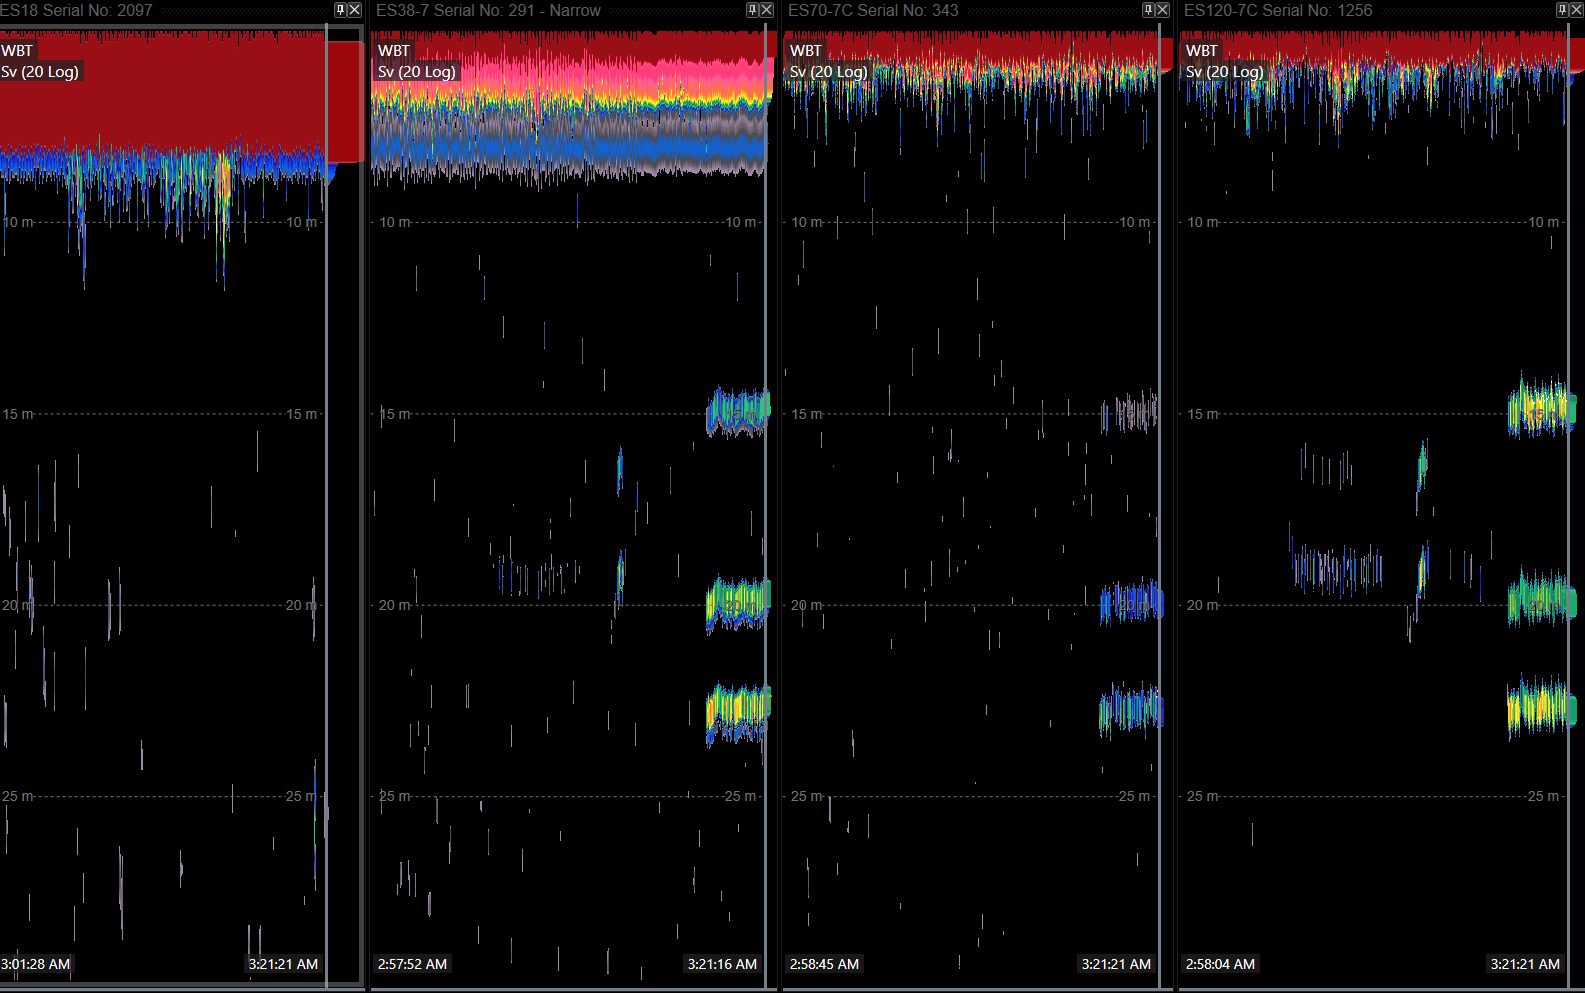Click WBT label in ES120-7C echogram
The height and width of the screenshot is (993, 1585).
(x=1201, y=51)
